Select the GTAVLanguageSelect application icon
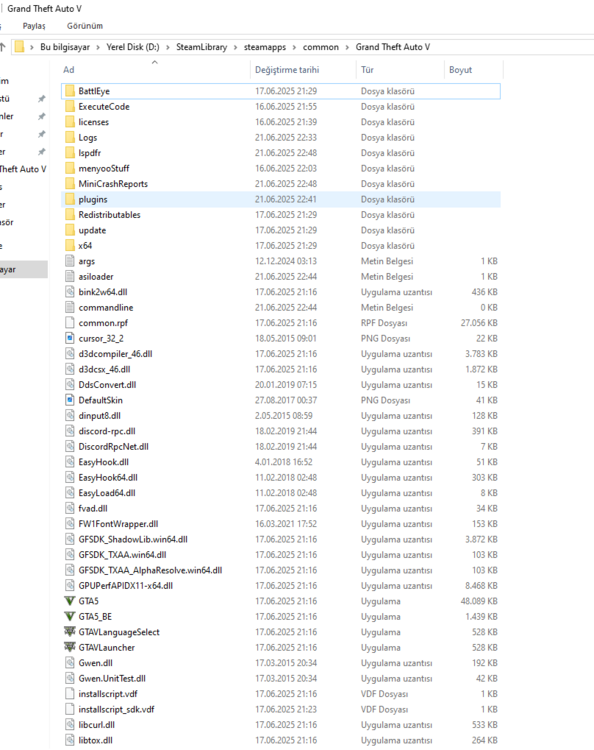 tap(70, 632)
